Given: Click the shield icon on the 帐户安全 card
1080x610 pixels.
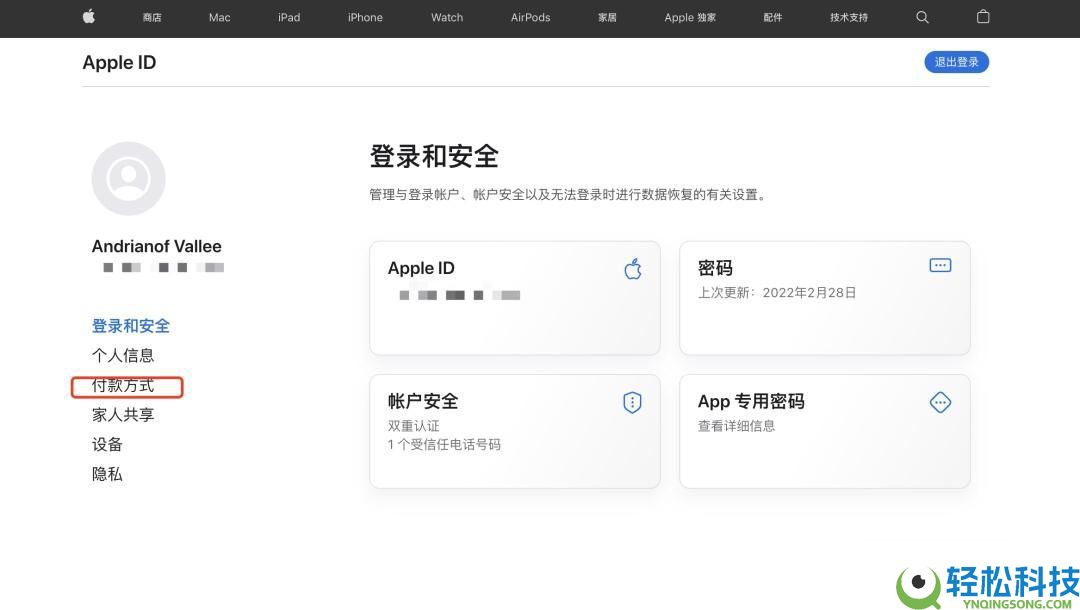Looking at the screenshot, I should [x=631, y=402].
